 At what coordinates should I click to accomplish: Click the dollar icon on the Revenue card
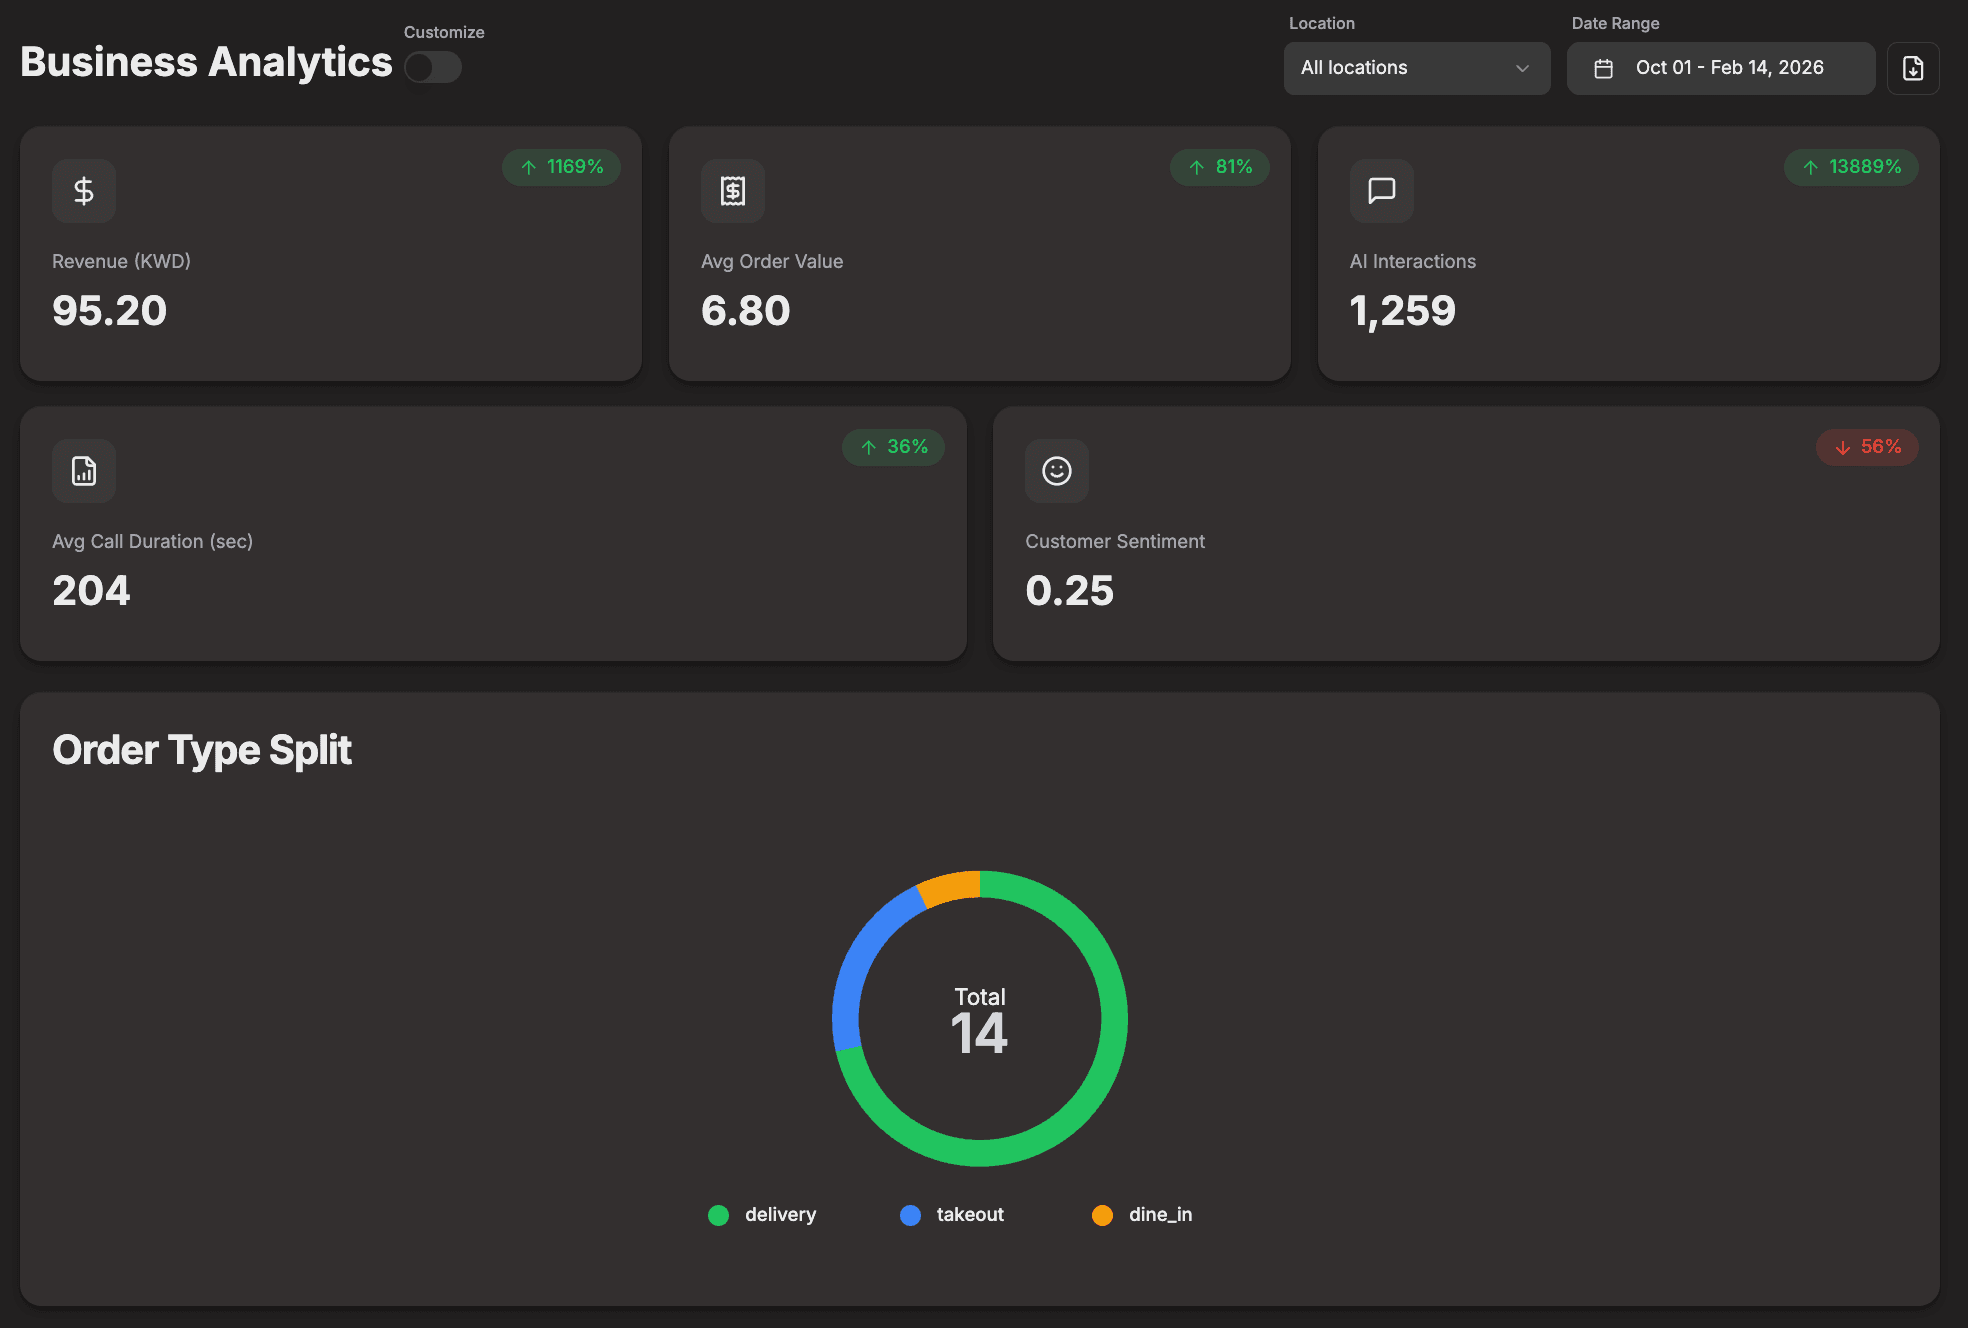[x=83, y=190]
